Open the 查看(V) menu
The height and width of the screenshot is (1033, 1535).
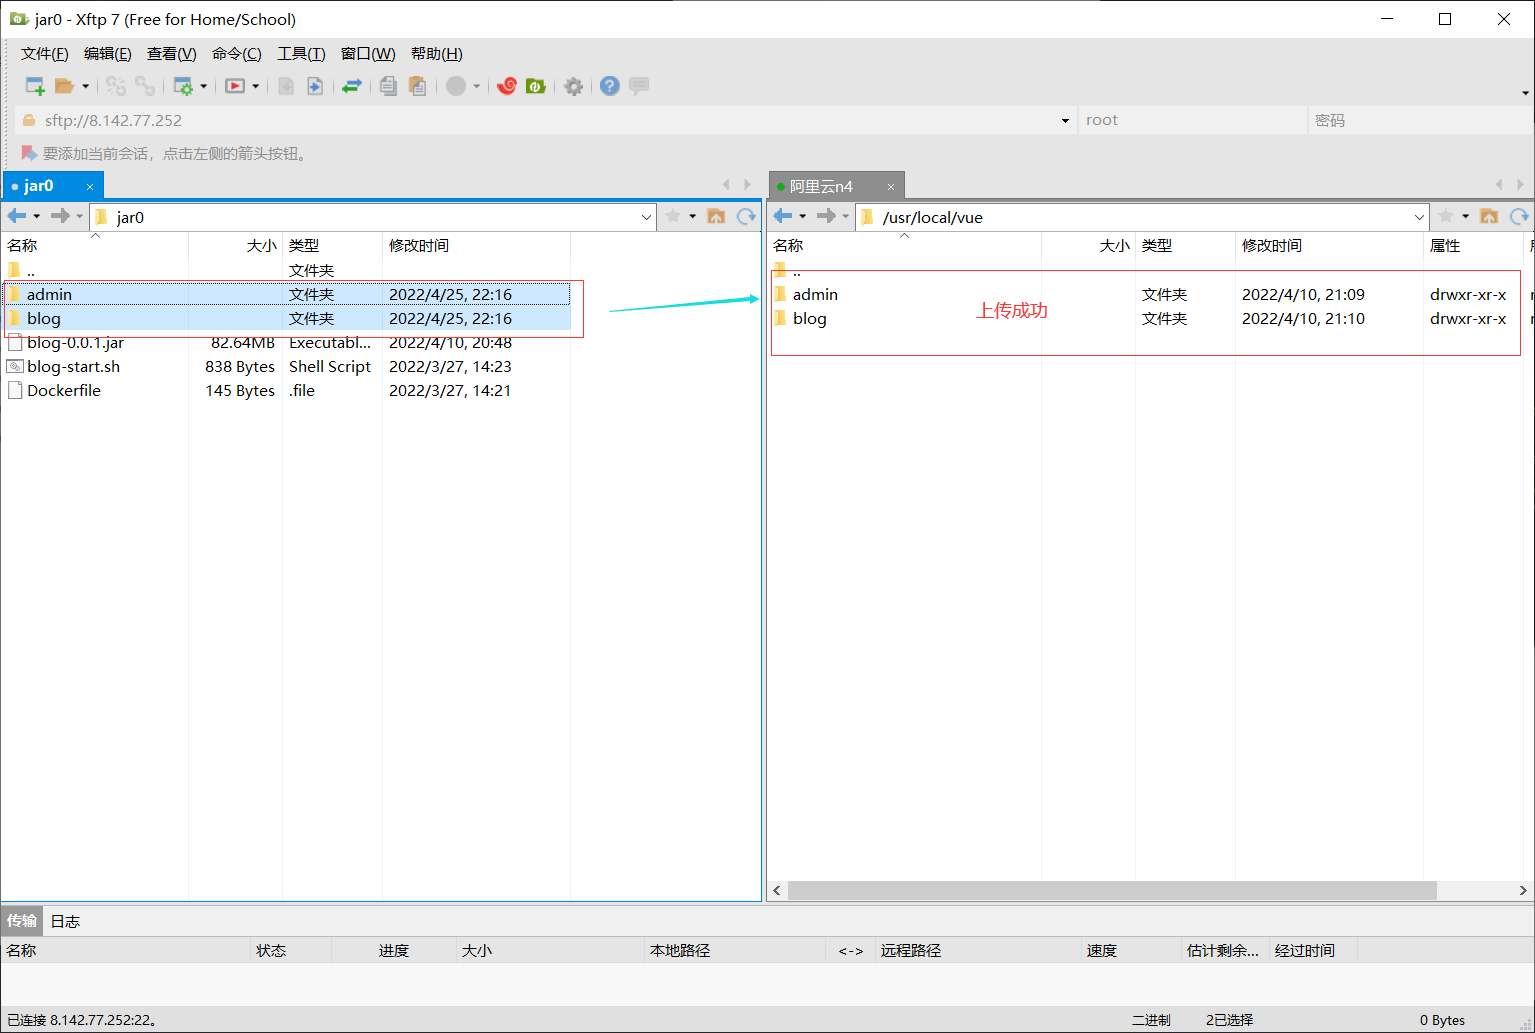(172, 54)
